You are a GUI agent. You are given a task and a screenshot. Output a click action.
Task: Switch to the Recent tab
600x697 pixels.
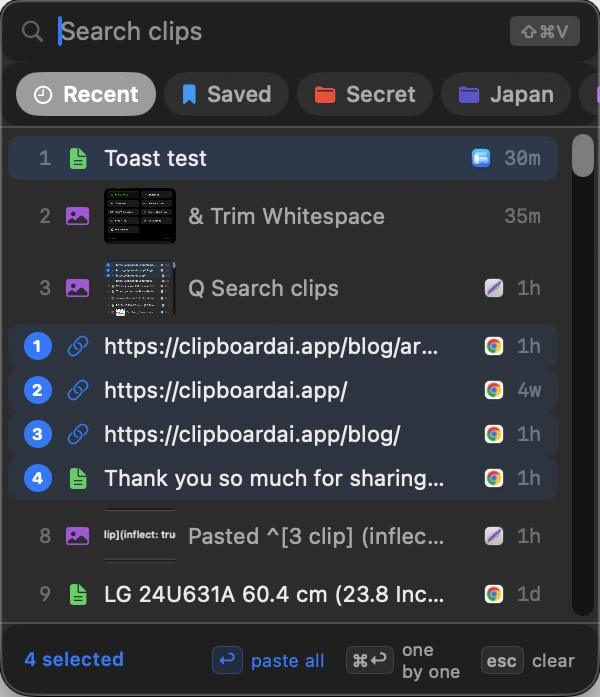(86, 94)
